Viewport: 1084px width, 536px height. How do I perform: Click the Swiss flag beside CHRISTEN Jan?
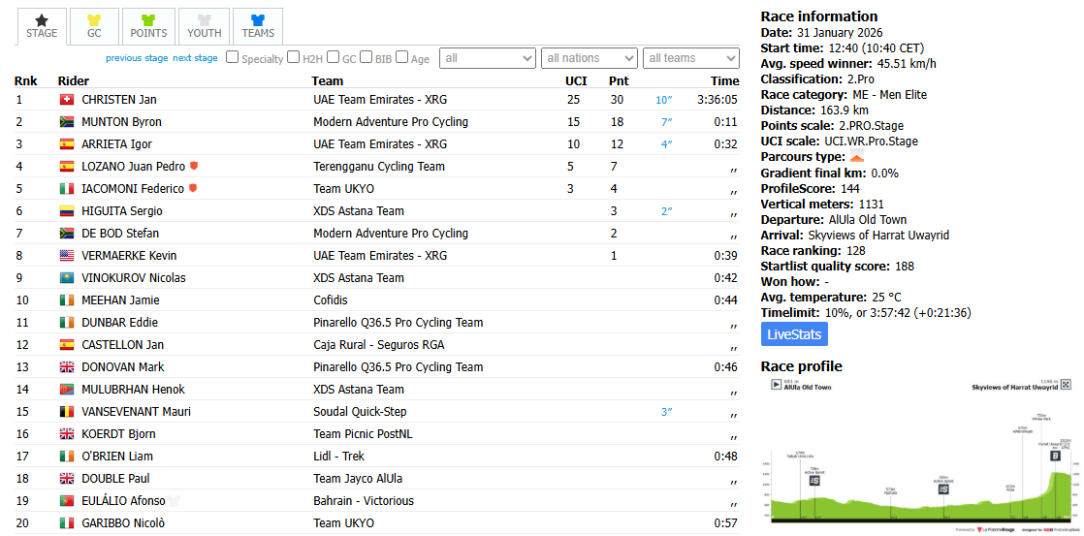67,100
